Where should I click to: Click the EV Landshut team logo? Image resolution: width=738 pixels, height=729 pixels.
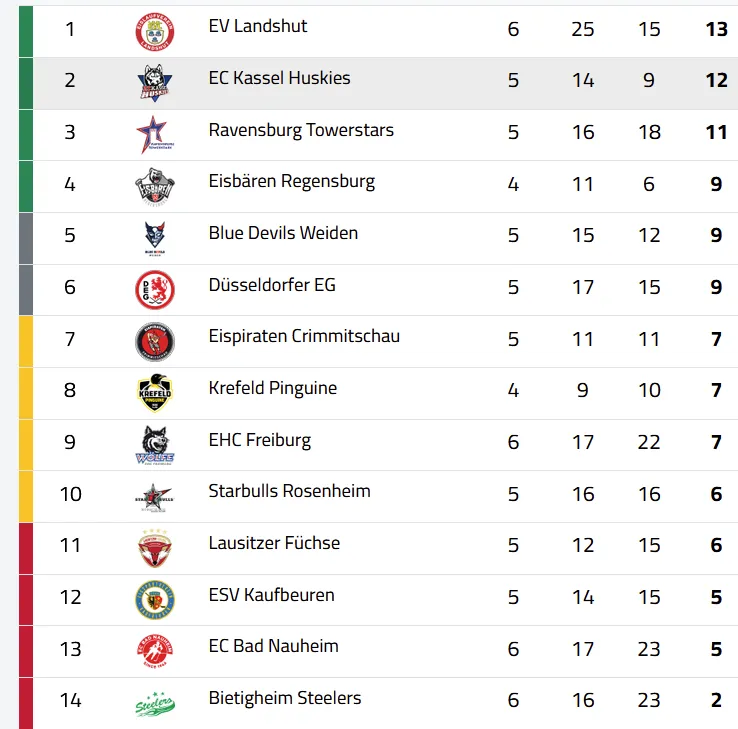(155, 30)
